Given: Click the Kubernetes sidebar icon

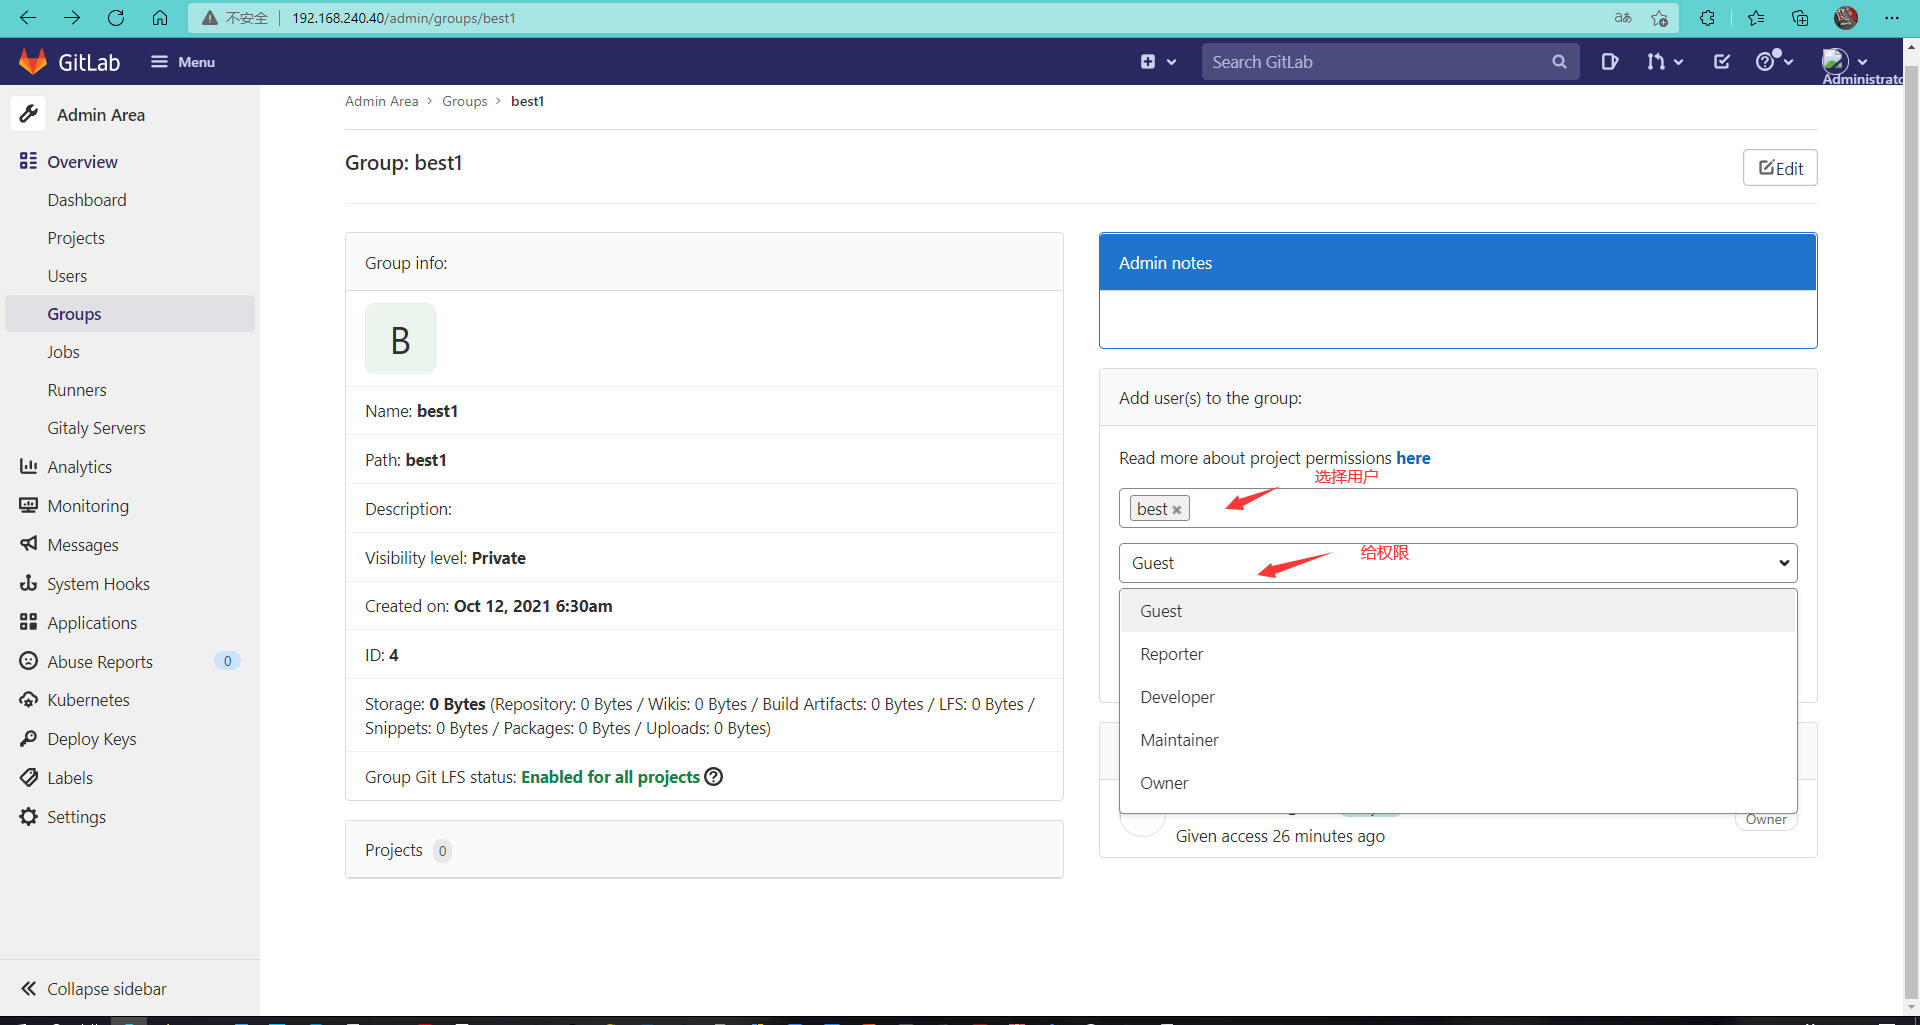Looking at the screenshot, I should click(x=28, y=699).
